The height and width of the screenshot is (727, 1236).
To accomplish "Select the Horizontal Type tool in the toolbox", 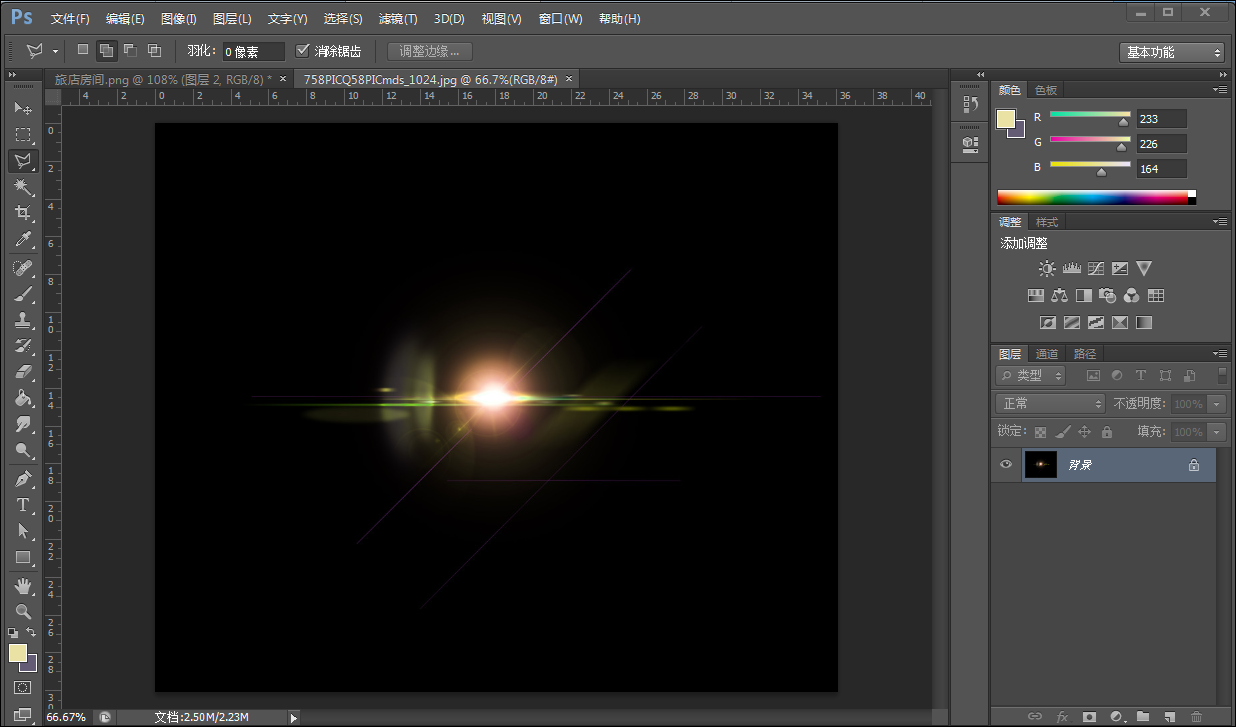I will pos(23,505).
